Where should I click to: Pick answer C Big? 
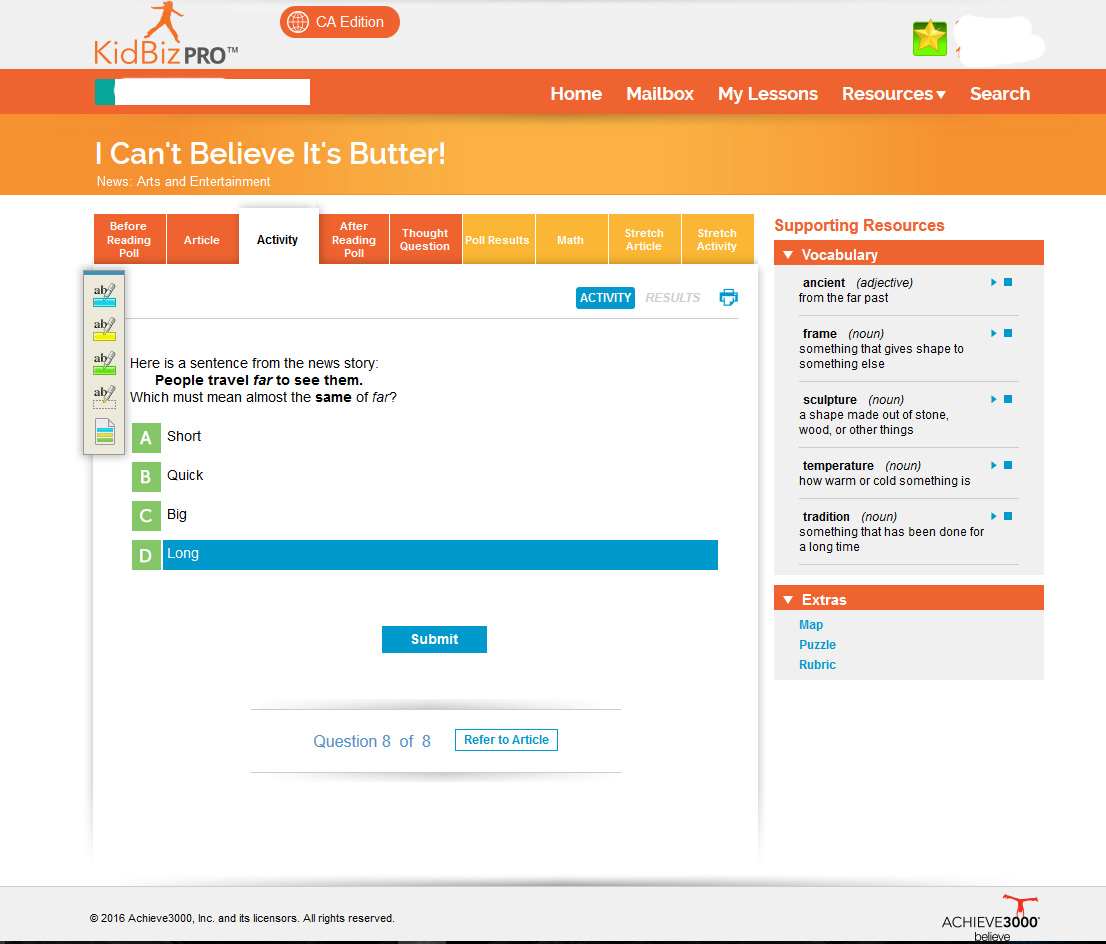146,515
